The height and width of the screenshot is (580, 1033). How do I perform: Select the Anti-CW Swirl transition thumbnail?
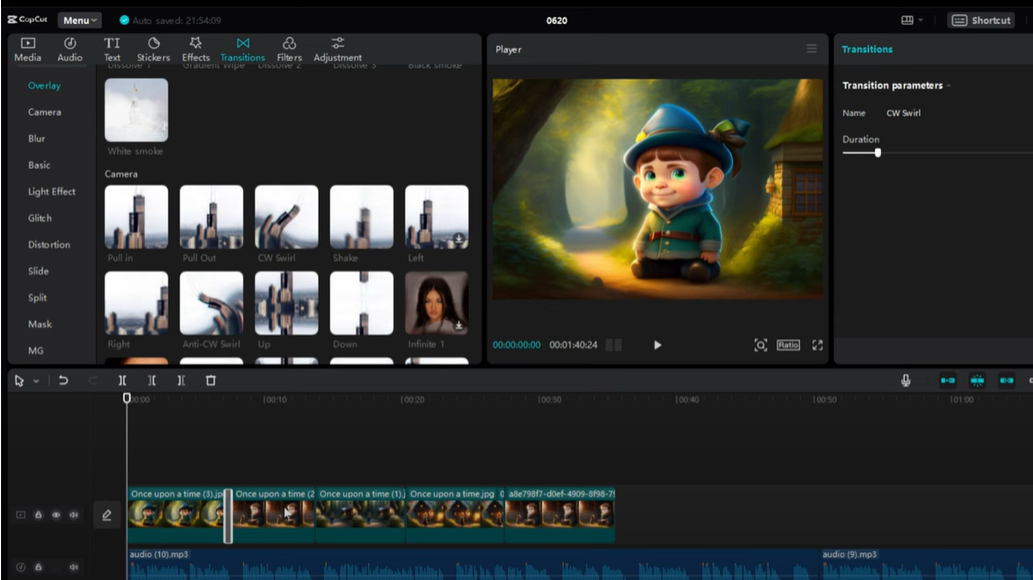click(x=211, y=304)
